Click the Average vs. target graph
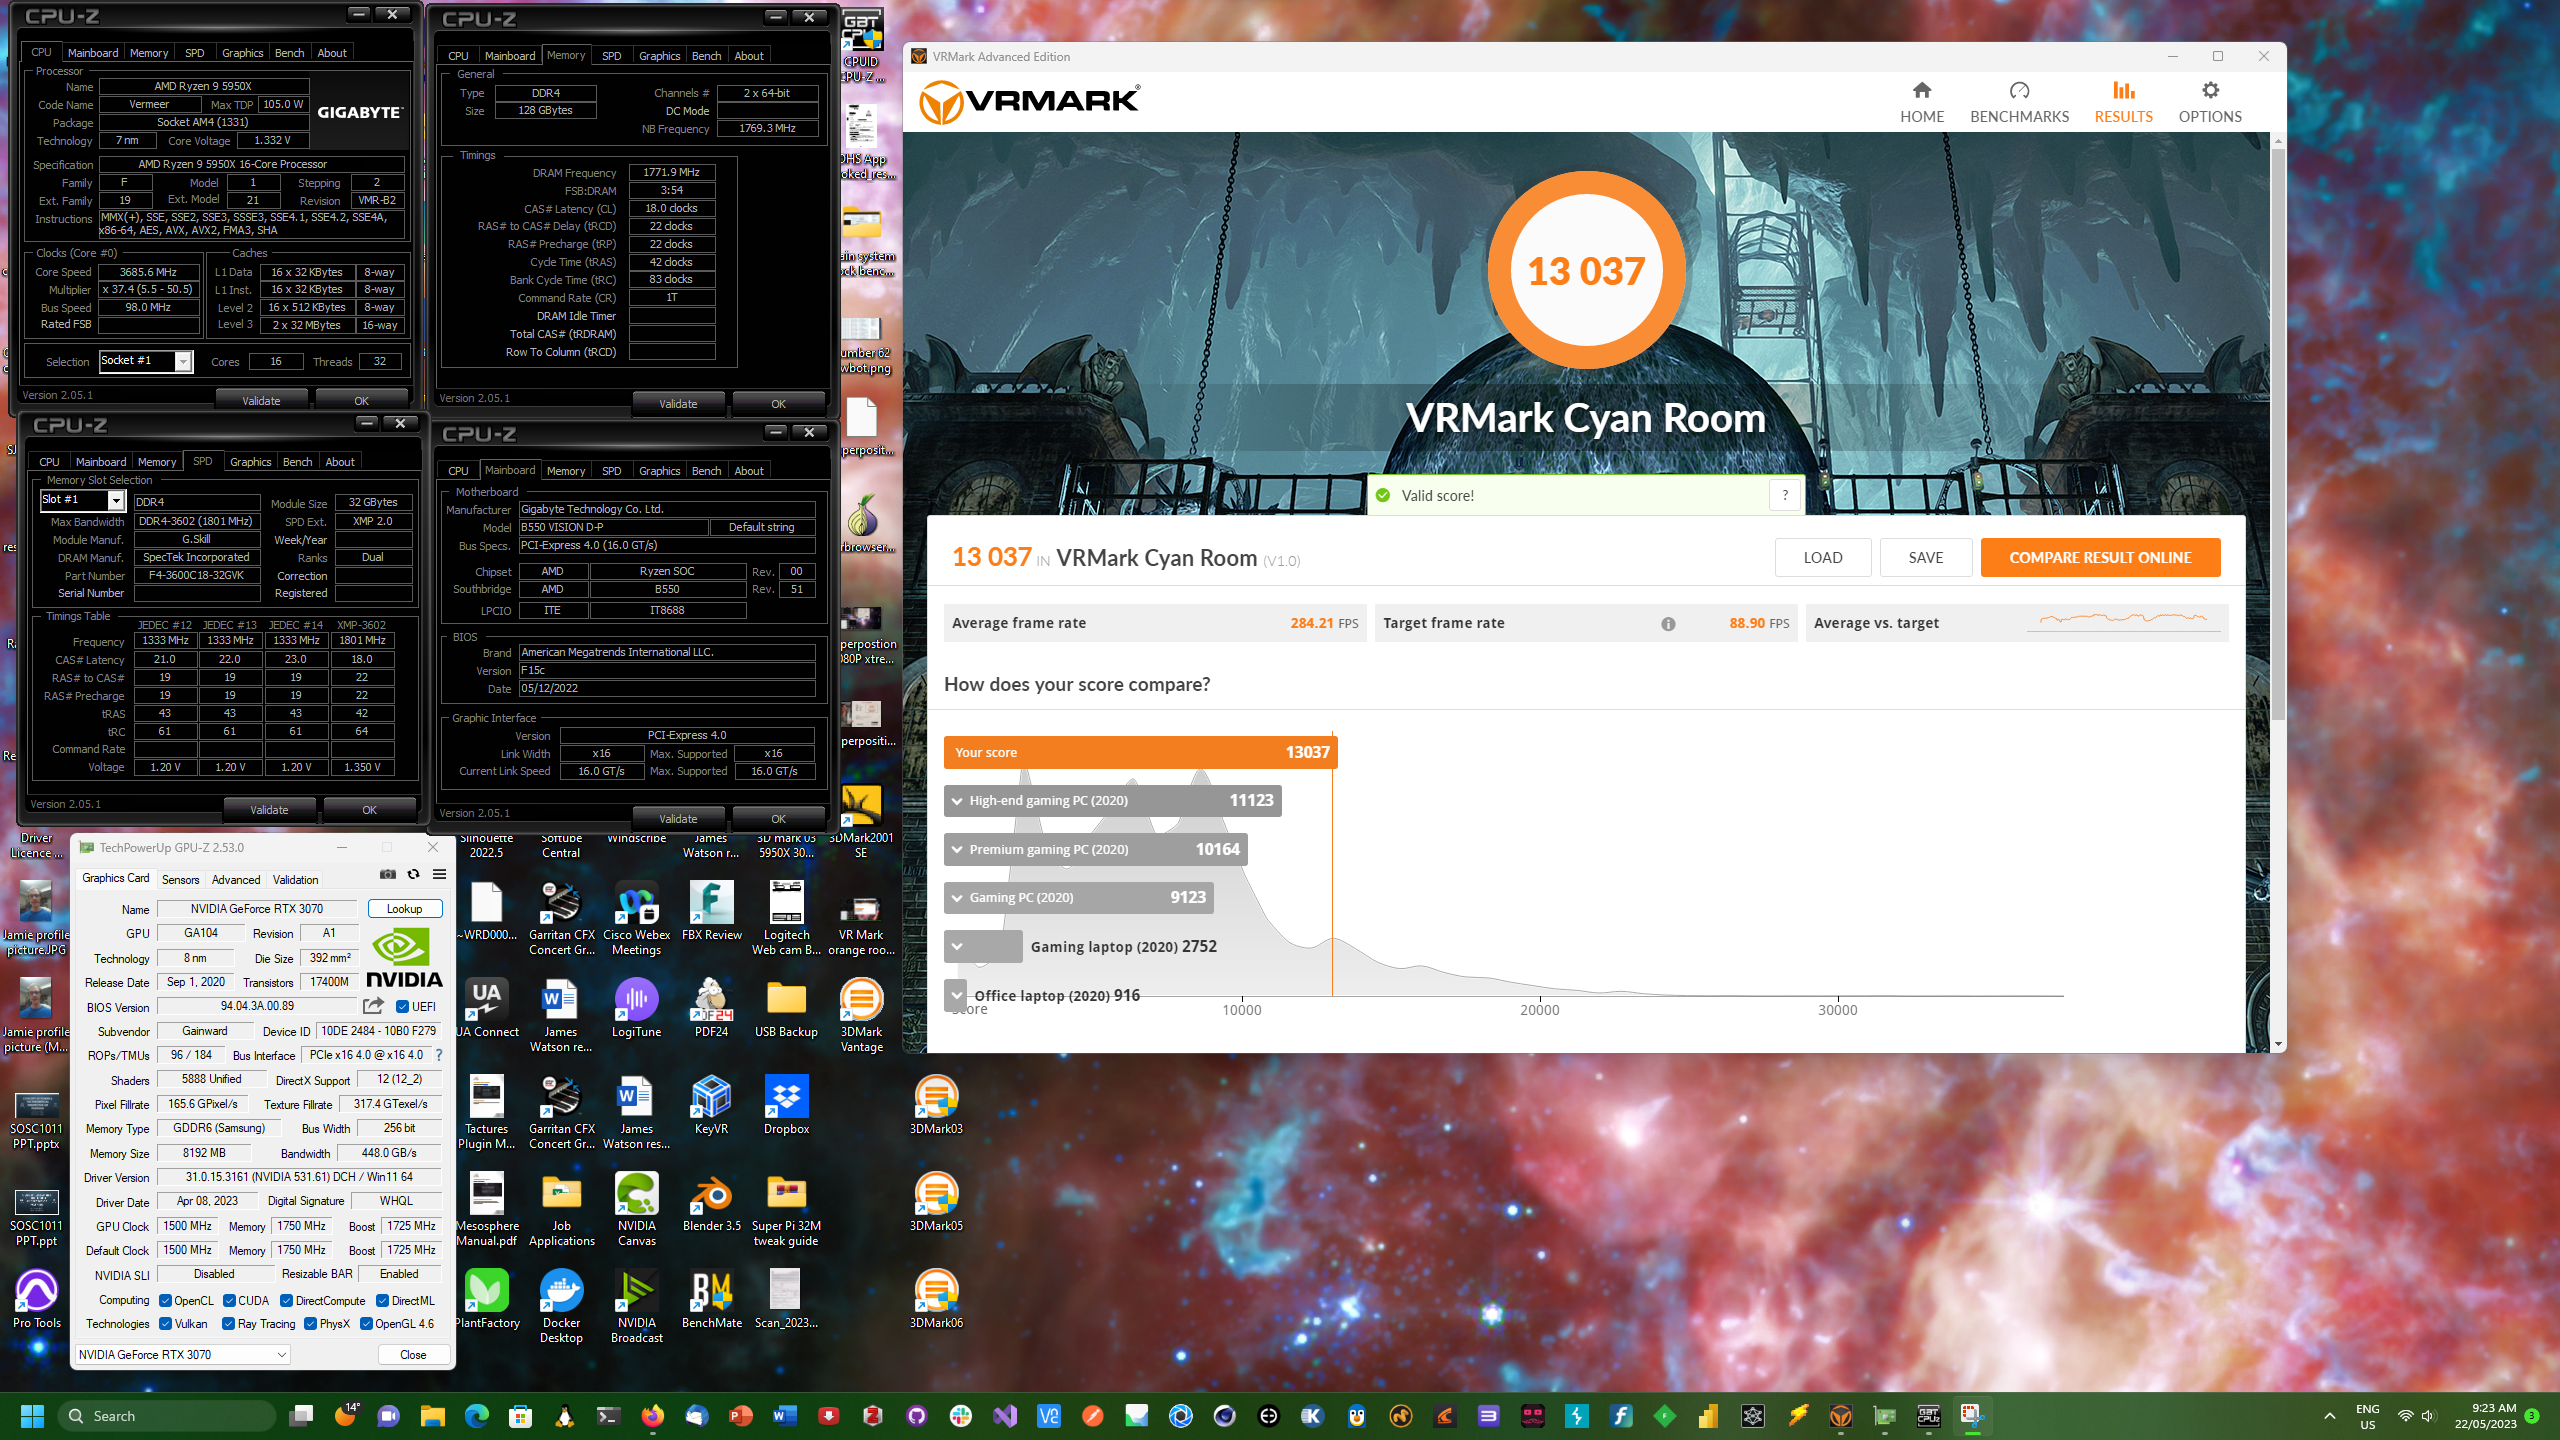The width and height of the screenshot is (2560, 1440). (2124, 622)
